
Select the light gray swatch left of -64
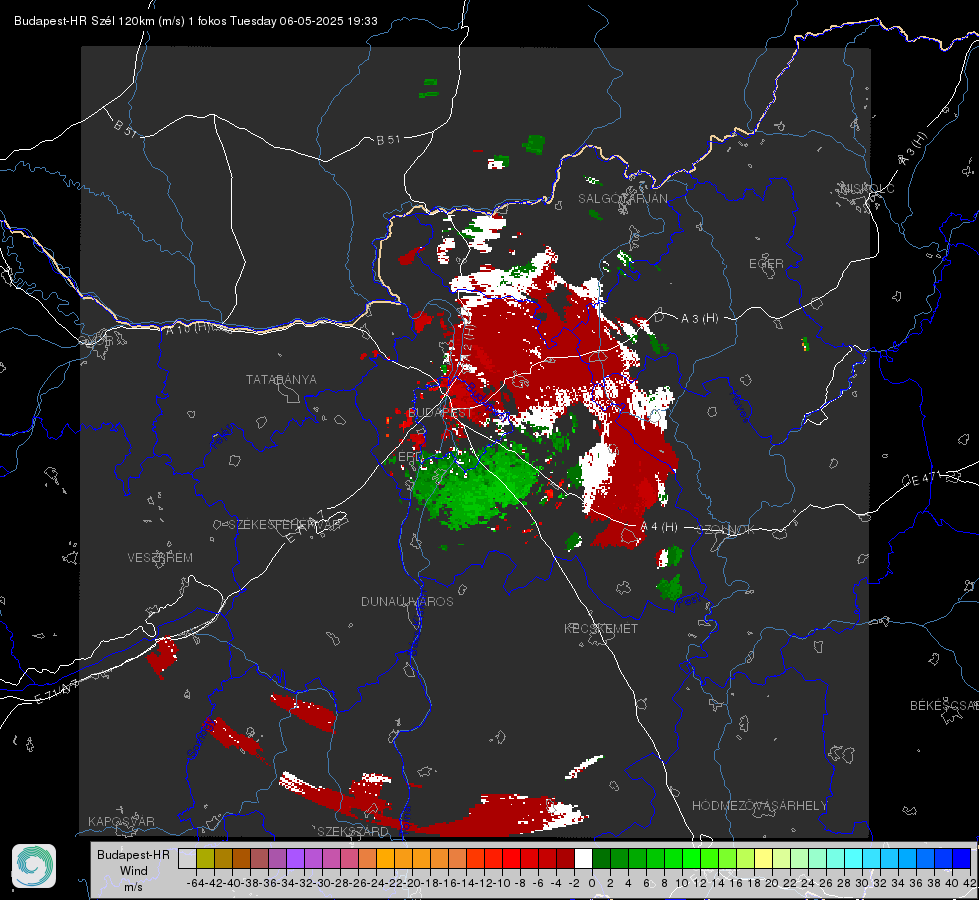click(187, 858)
